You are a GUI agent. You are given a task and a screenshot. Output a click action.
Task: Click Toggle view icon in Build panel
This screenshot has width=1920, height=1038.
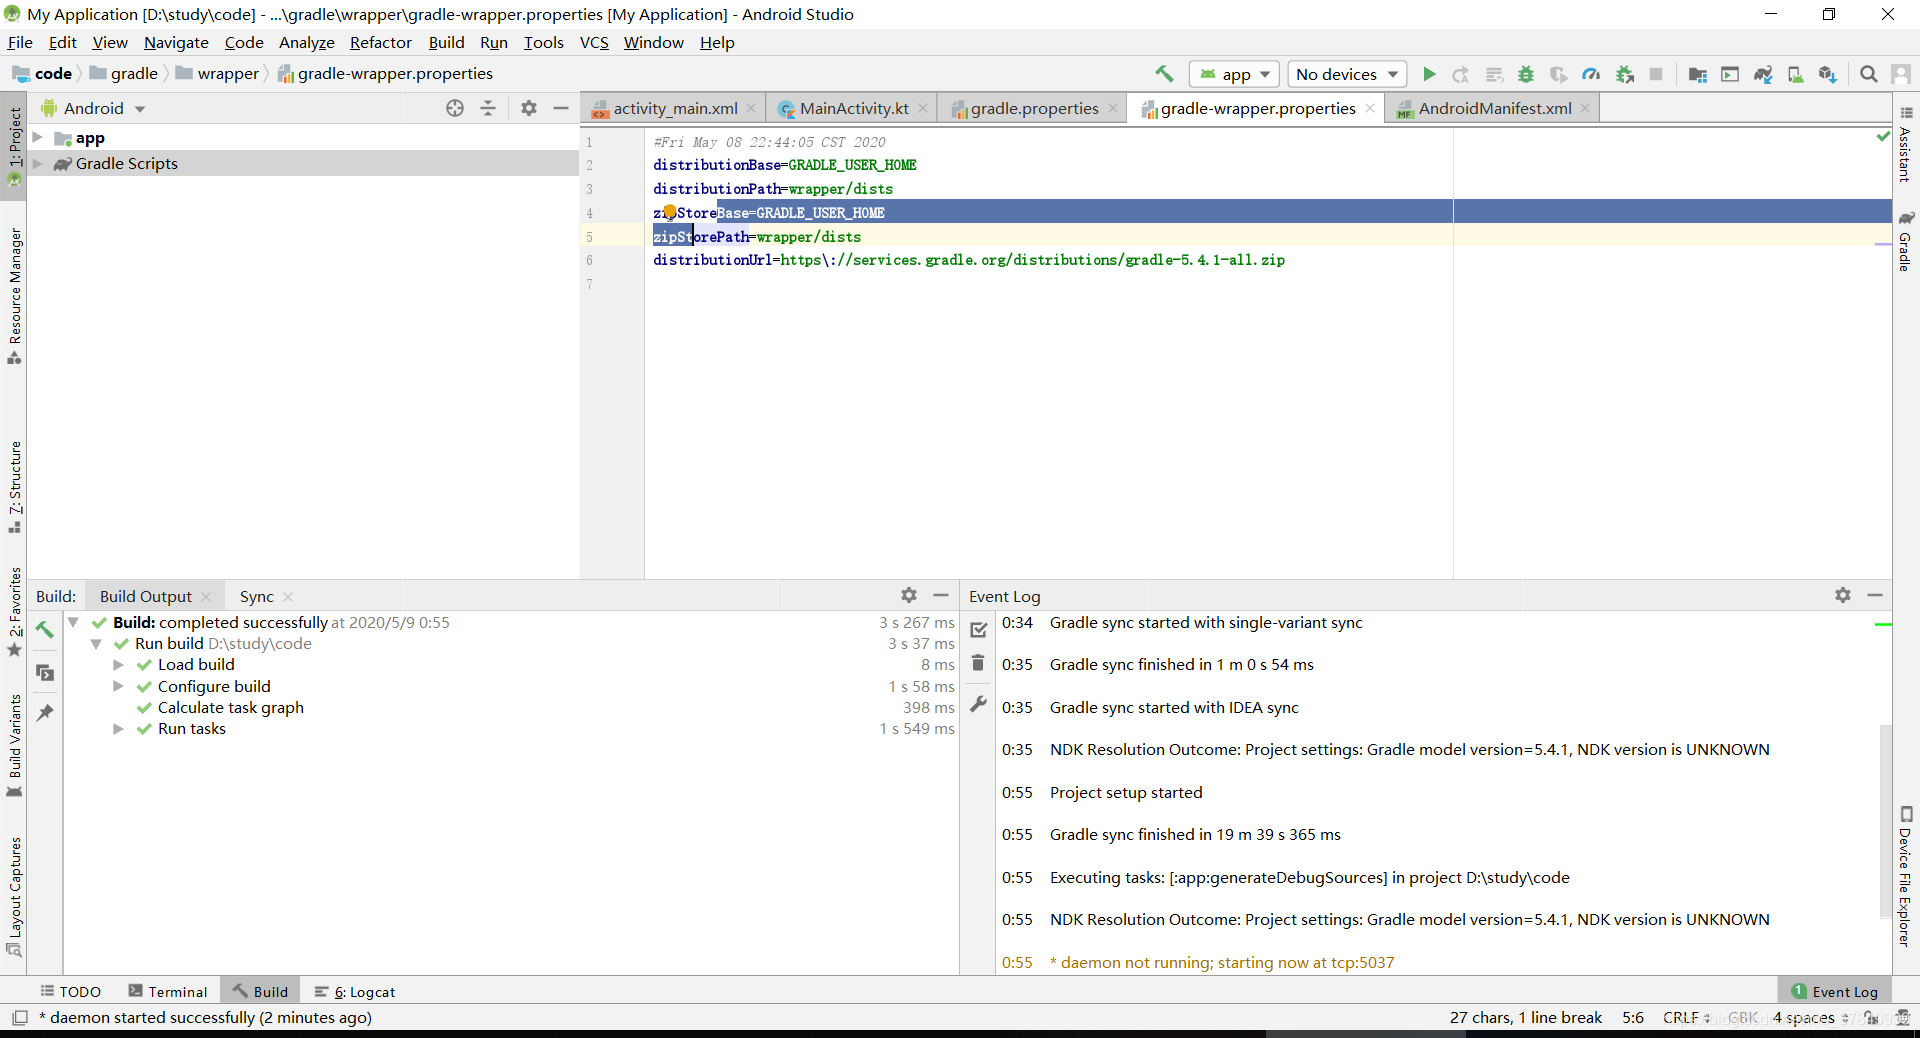pyautogui.click(x=45, y=672)
